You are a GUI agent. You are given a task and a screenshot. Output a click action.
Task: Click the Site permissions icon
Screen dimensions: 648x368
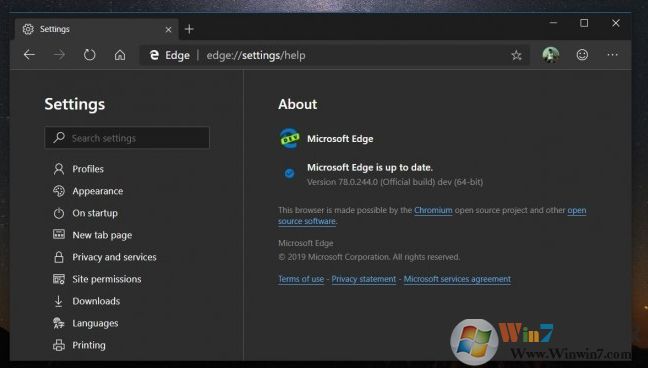point(59,279)
